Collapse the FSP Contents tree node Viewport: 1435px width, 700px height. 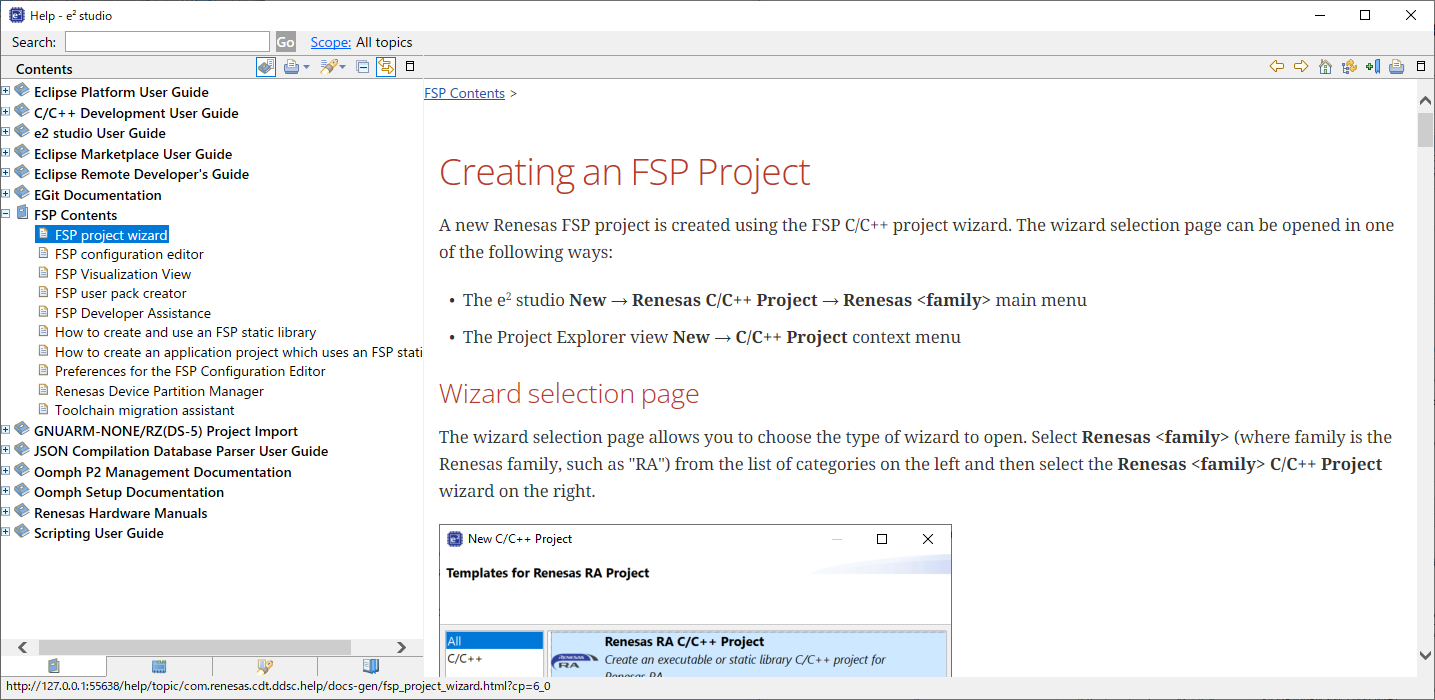(x=6, y=214)
